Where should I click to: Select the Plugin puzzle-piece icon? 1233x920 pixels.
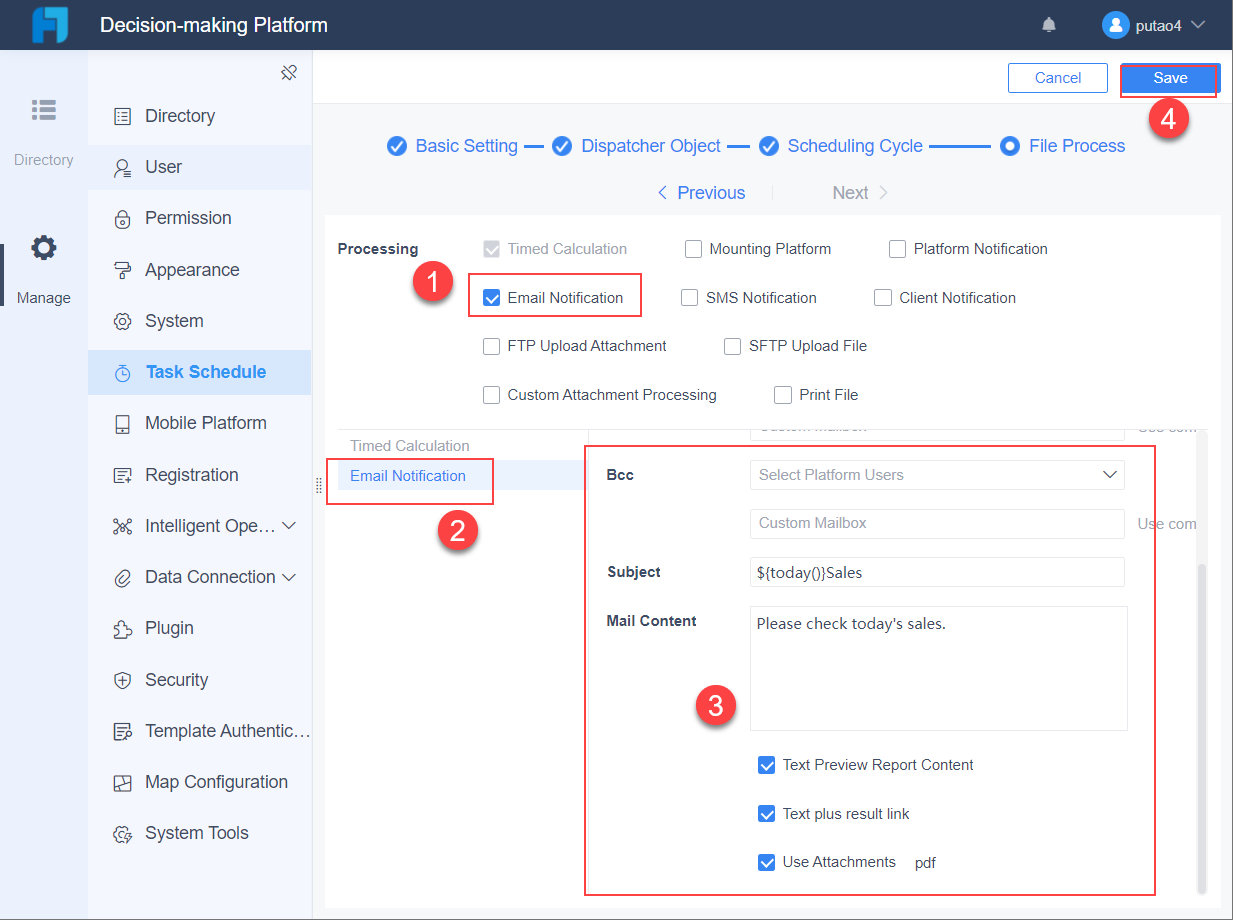click(x=120, y=628)
